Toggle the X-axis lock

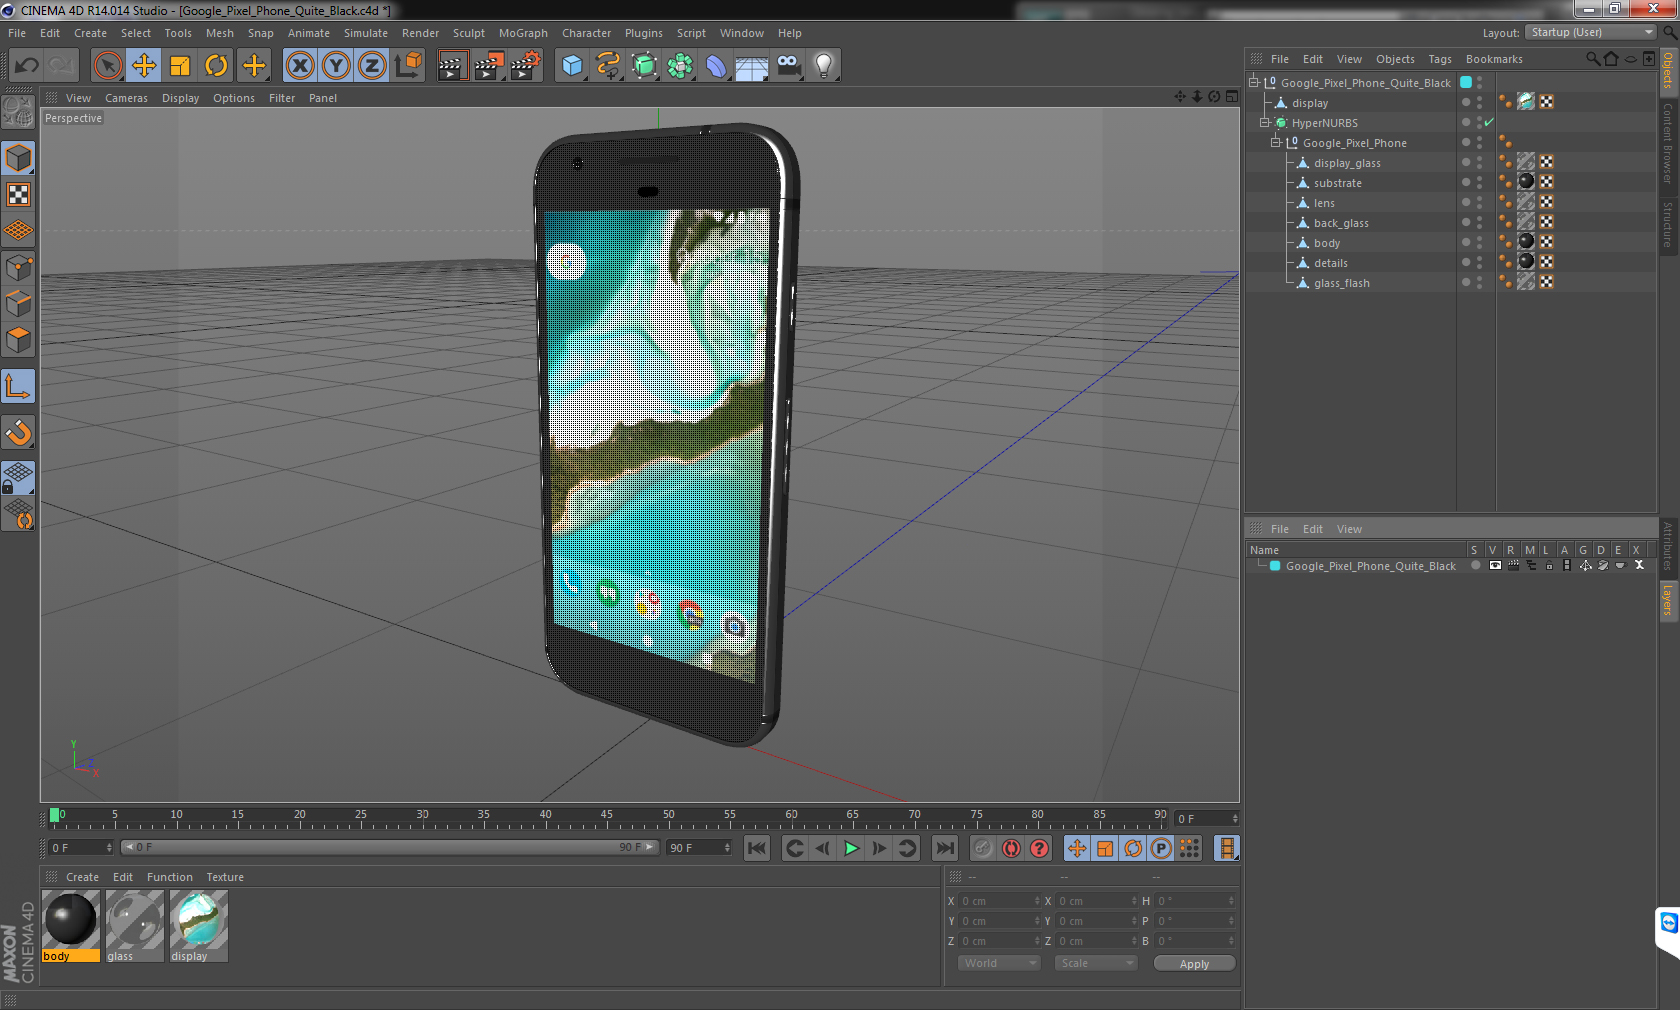[x=299, y=66]
